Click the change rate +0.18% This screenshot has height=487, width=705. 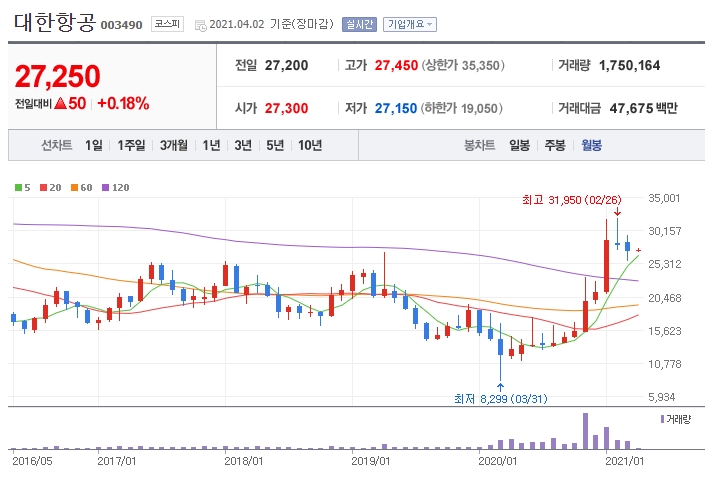[x=123, y=103]
